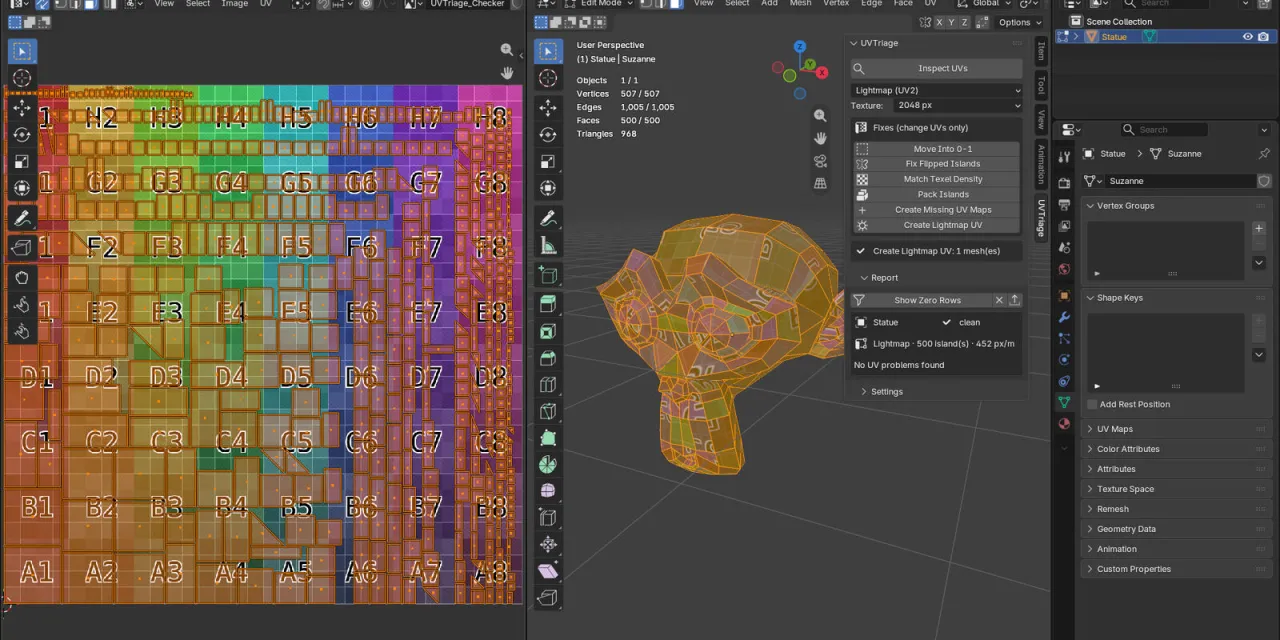Click the zoom magnifier icon in UV editor
The image size is (1280, 640).
507,50
